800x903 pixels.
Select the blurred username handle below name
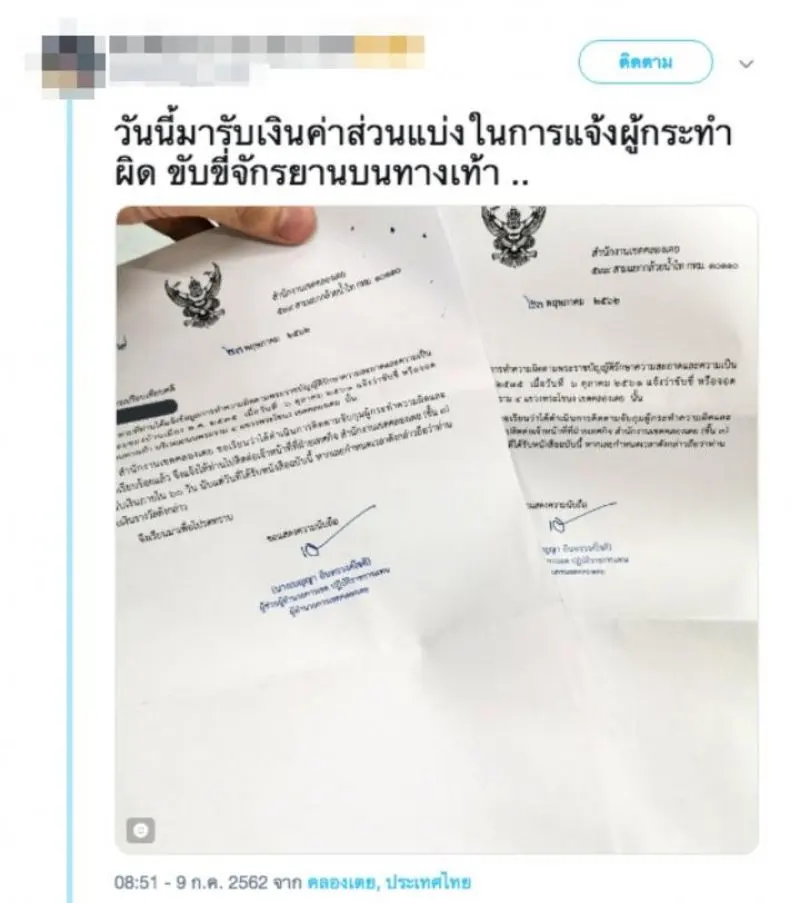tap(180, 75)
